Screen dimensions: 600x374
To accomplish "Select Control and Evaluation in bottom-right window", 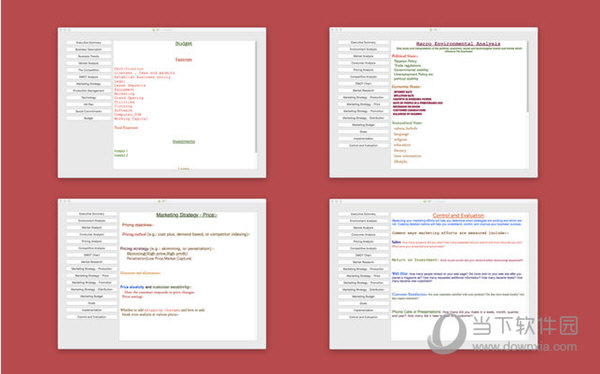I will 363,317.
